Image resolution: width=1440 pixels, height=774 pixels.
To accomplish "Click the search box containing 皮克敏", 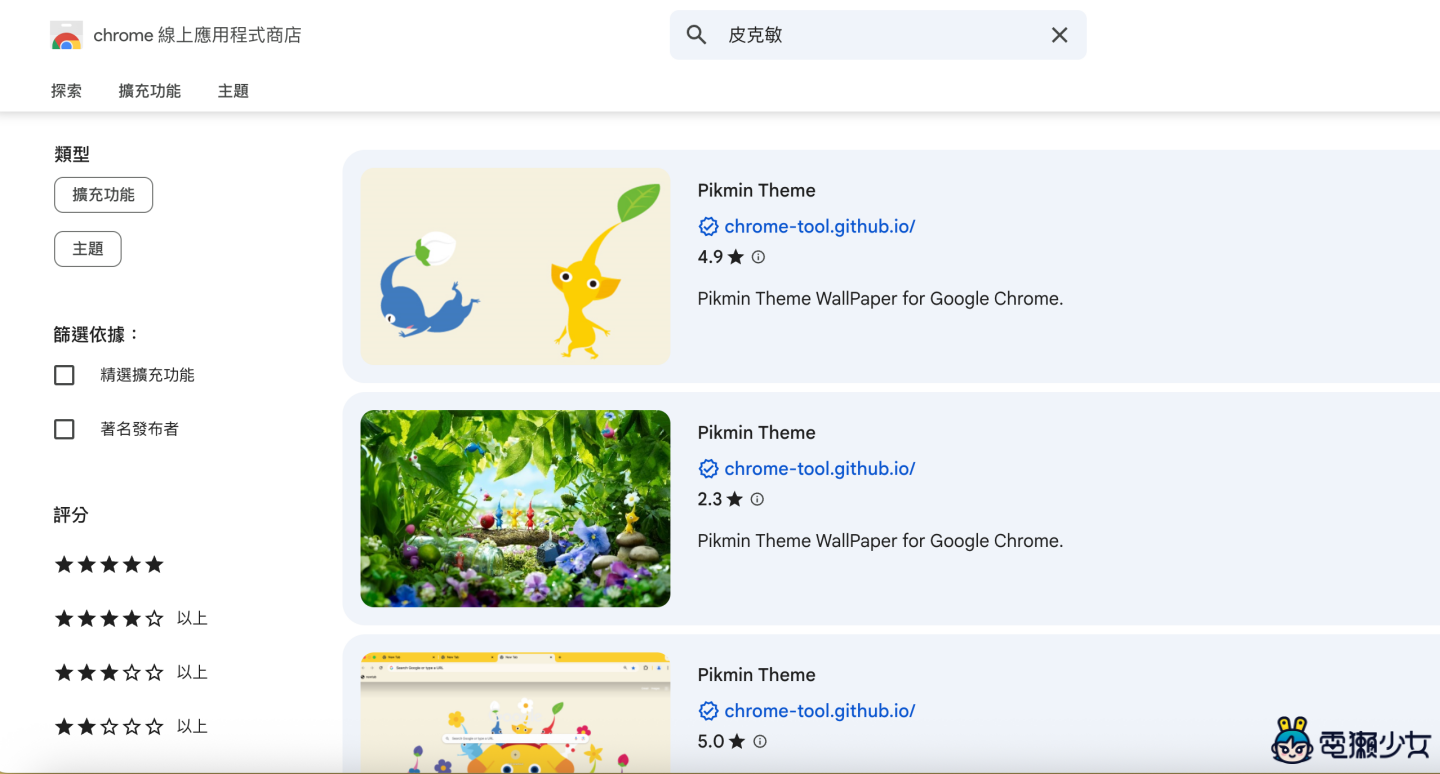I will click(x=878, y=35).
